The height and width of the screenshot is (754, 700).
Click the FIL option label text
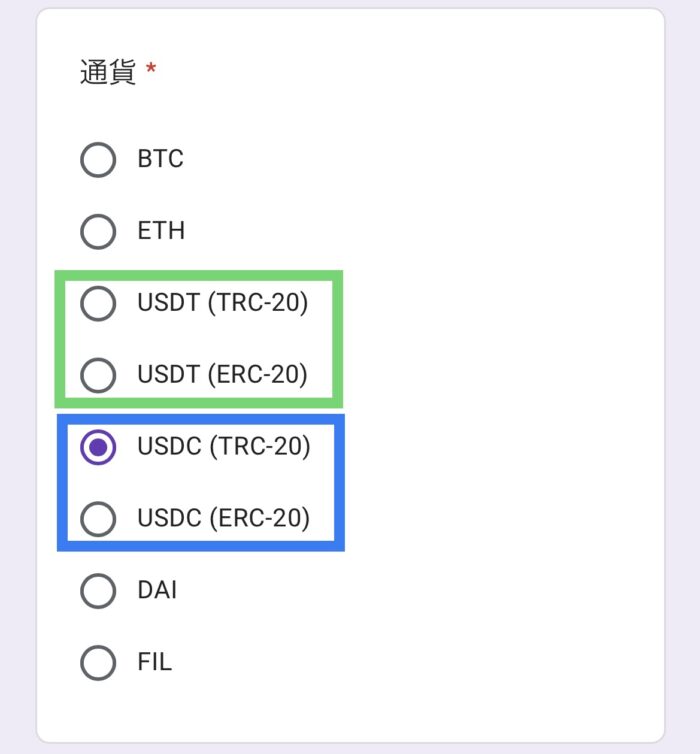coord(154,662)
